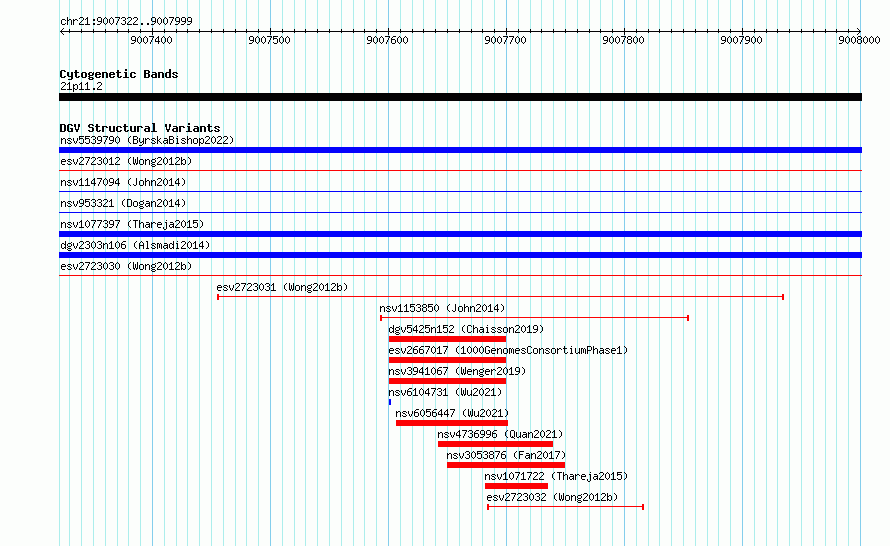The height and width of the screenshot is (546, 890).
Task: Click nsv1071722 (Thareja2015) label
Action: 556,476
